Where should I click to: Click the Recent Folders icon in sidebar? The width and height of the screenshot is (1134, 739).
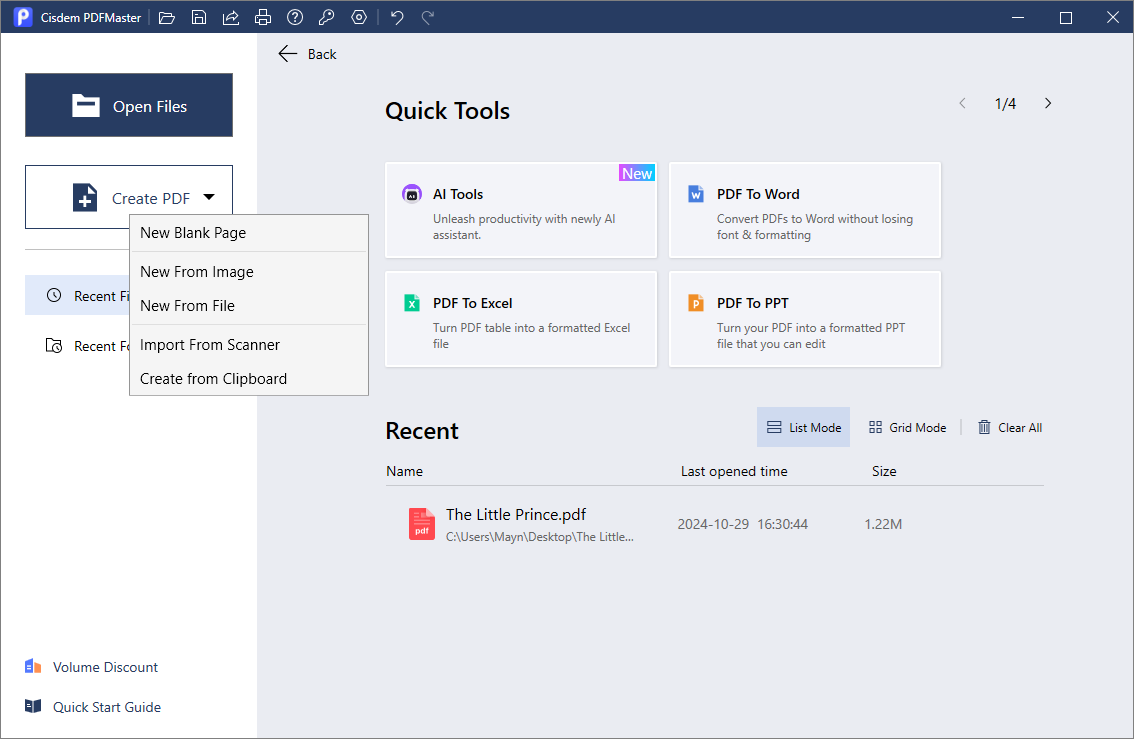54,346
